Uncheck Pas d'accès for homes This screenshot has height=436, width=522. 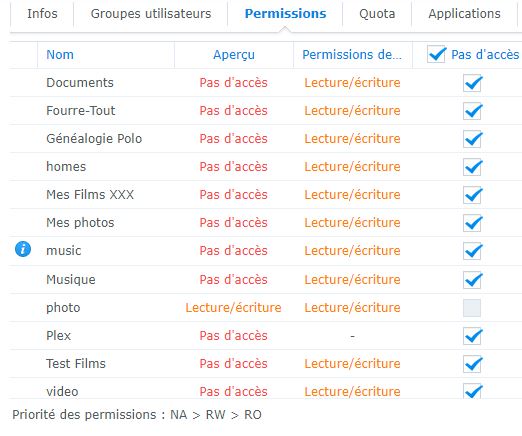(472, 167)
